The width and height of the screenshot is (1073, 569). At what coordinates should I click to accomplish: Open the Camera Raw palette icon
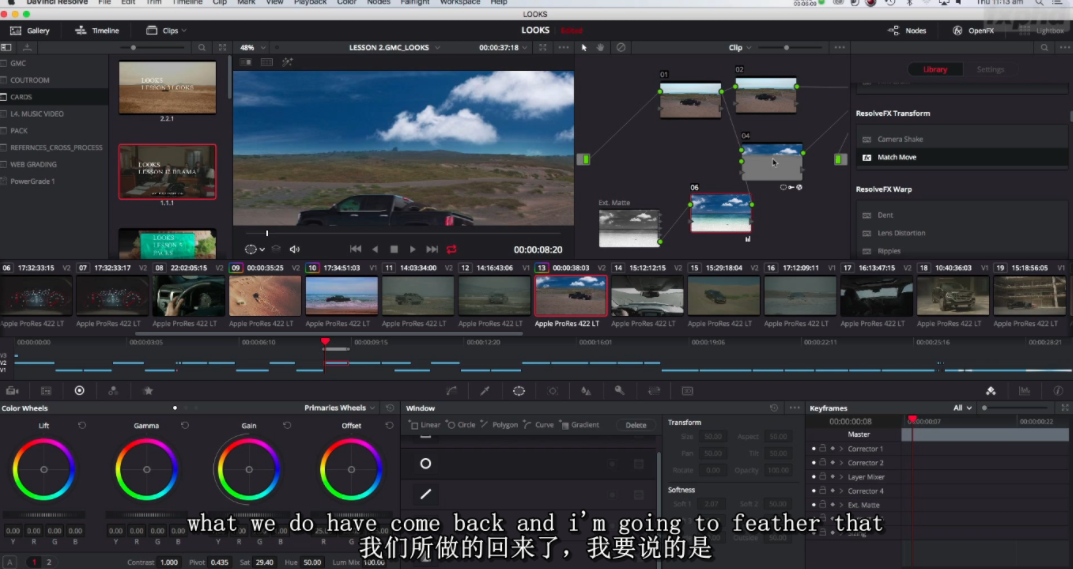(12, 390)
